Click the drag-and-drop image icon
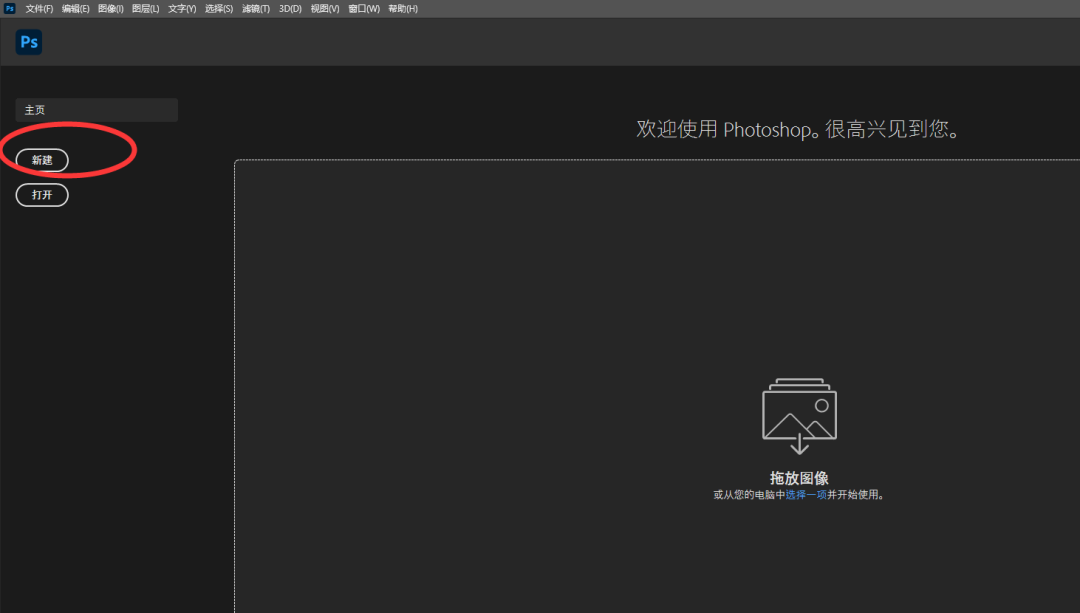 (x=800, y=416)
